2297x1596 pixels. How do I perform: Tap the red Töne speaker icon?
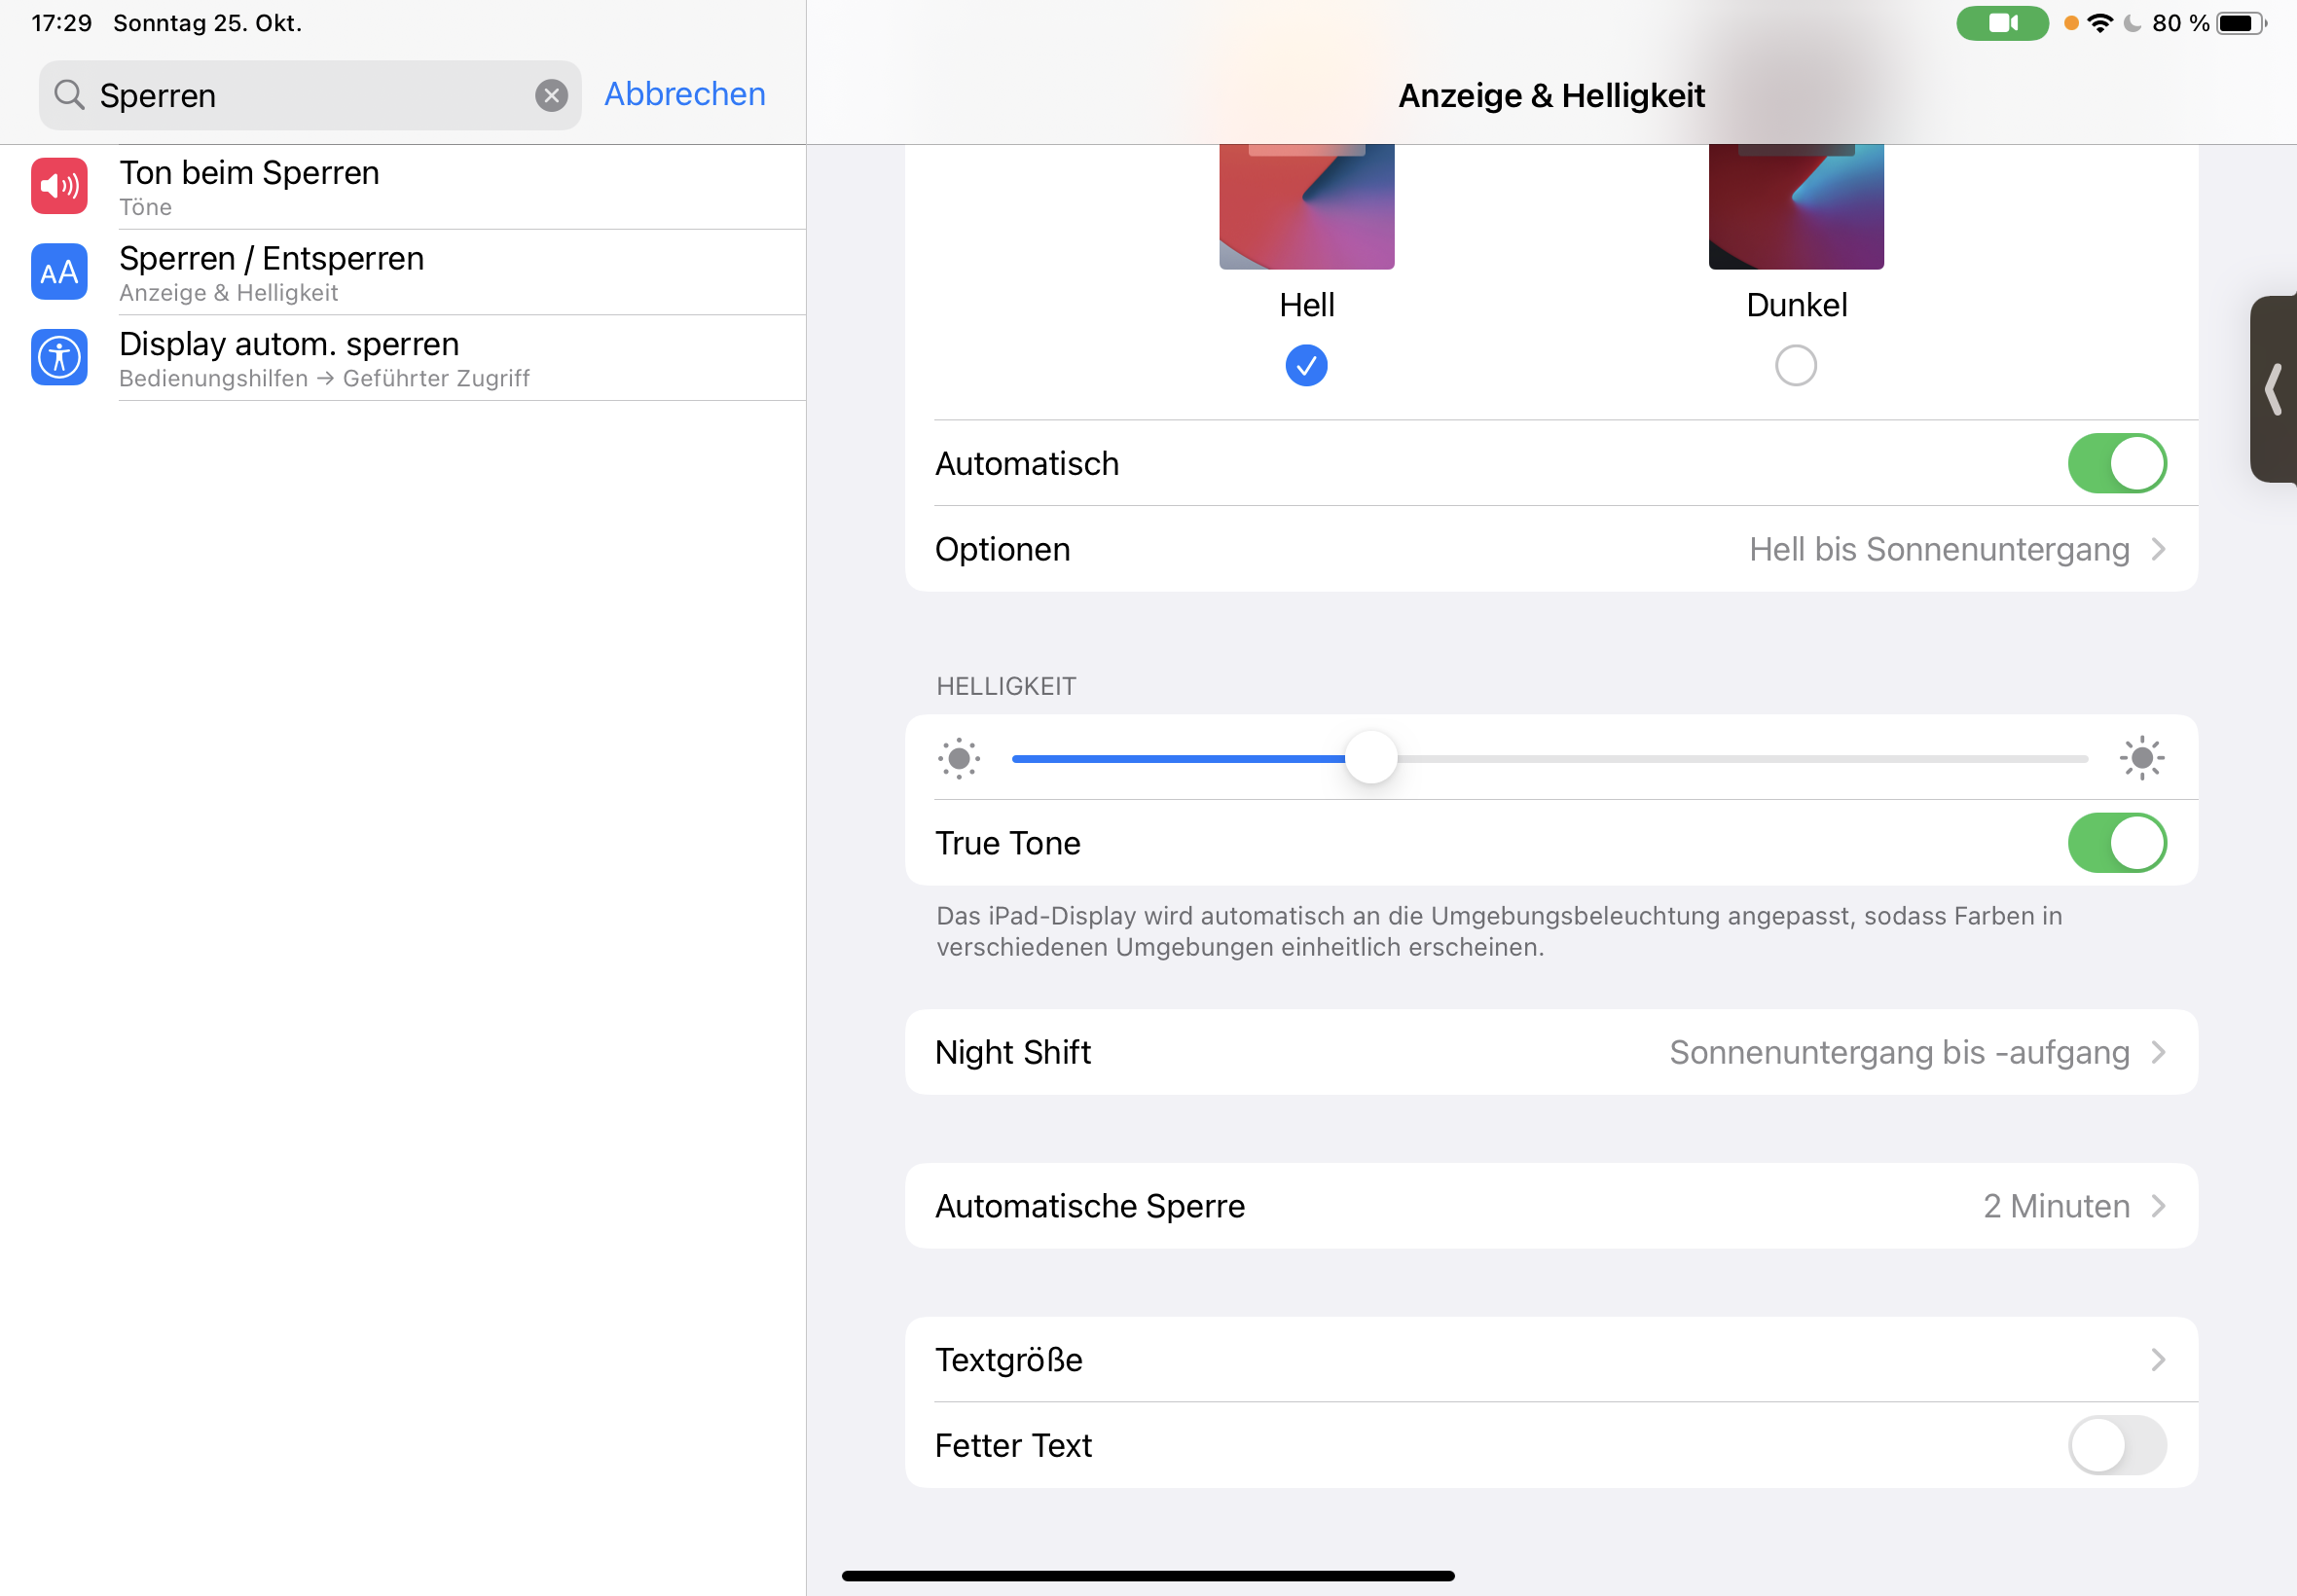click(x=59, y=186)
